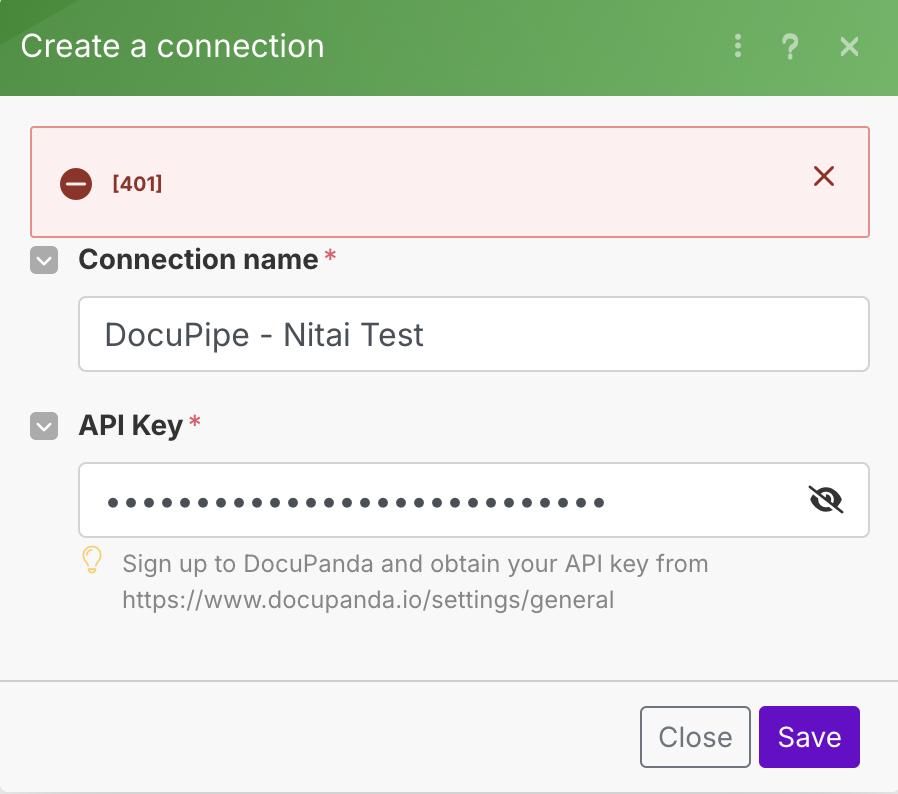Edit the Connection name input field
The image size is (898, 794).
[x=474, y=334]
